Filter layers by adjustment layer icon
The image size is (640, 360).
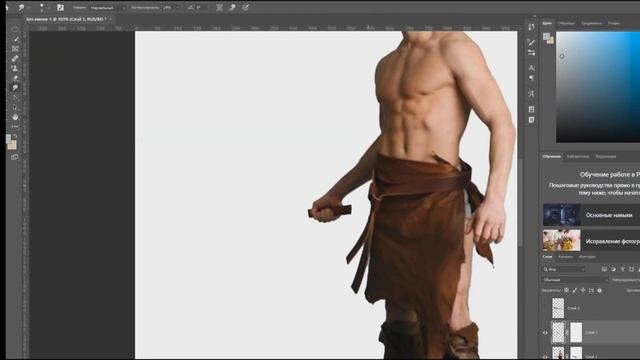613,269
